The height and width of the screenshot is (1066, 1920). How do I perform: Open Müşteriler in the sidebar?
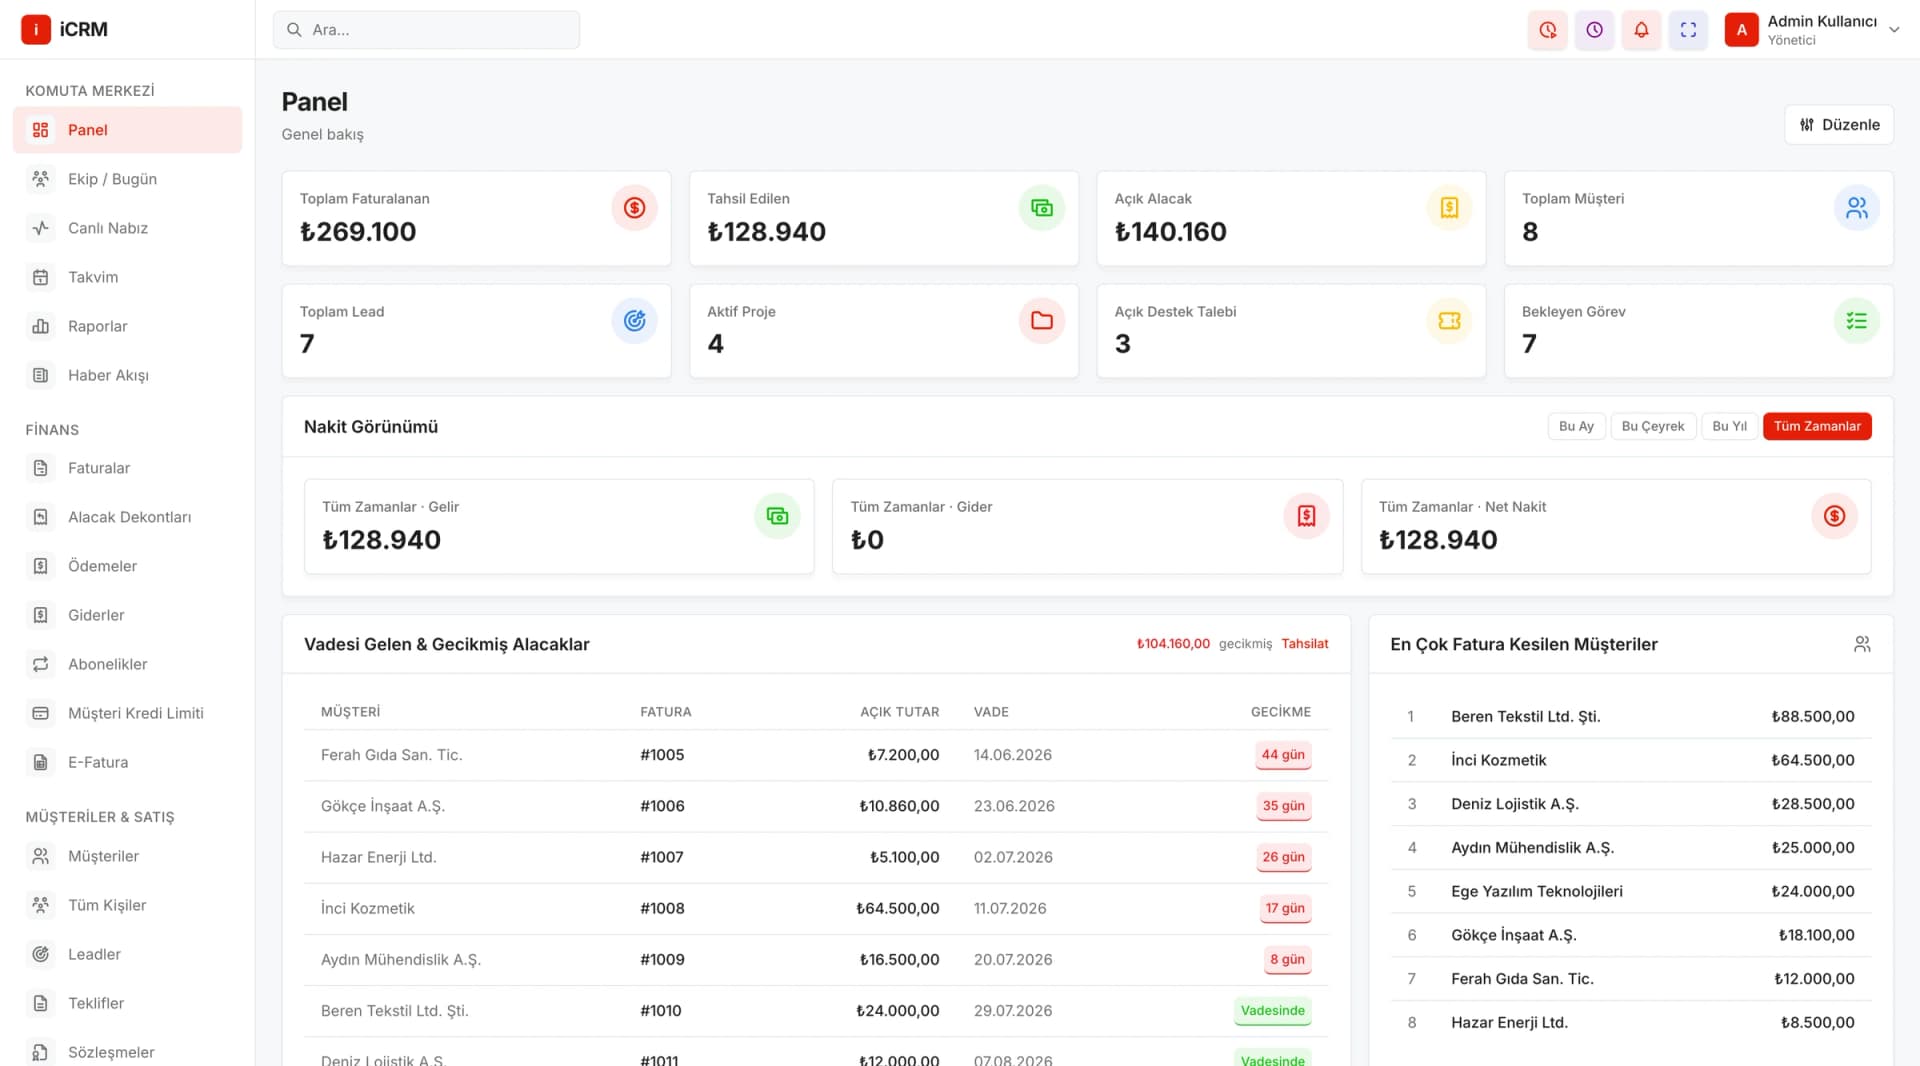tap(127, 856)
